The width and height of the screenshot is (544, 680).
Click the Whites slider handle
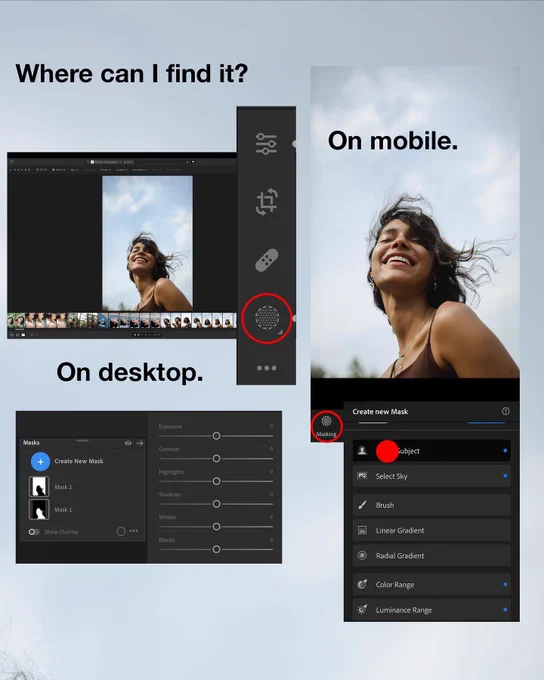click(x=216, y=526)
